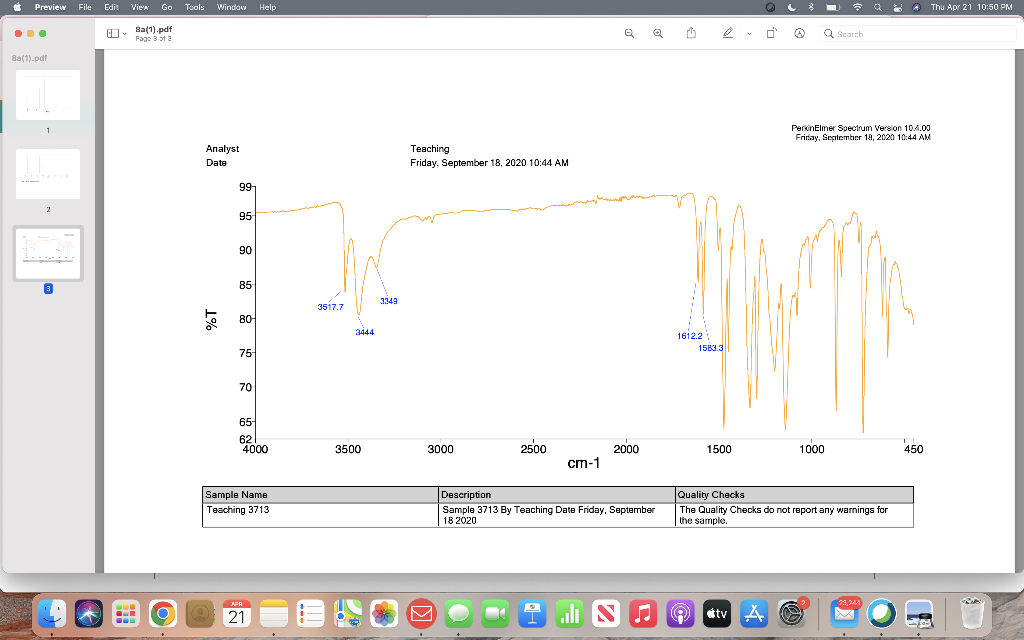The image size is (1024, 640).
Task: Click the PerkinElmer Spectrum Version text
Action: 861,128
